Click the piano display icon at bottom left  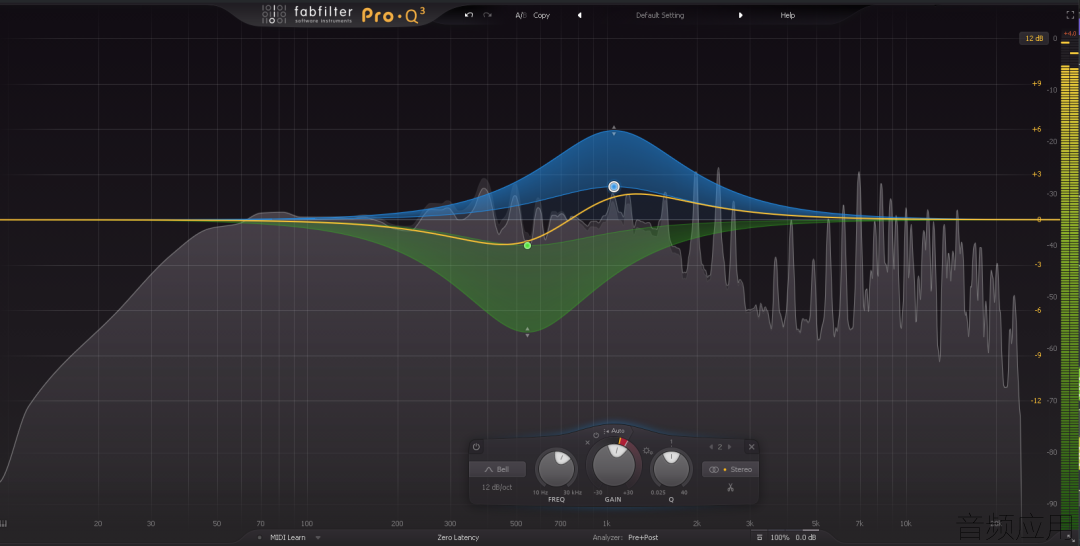[4, 523]
